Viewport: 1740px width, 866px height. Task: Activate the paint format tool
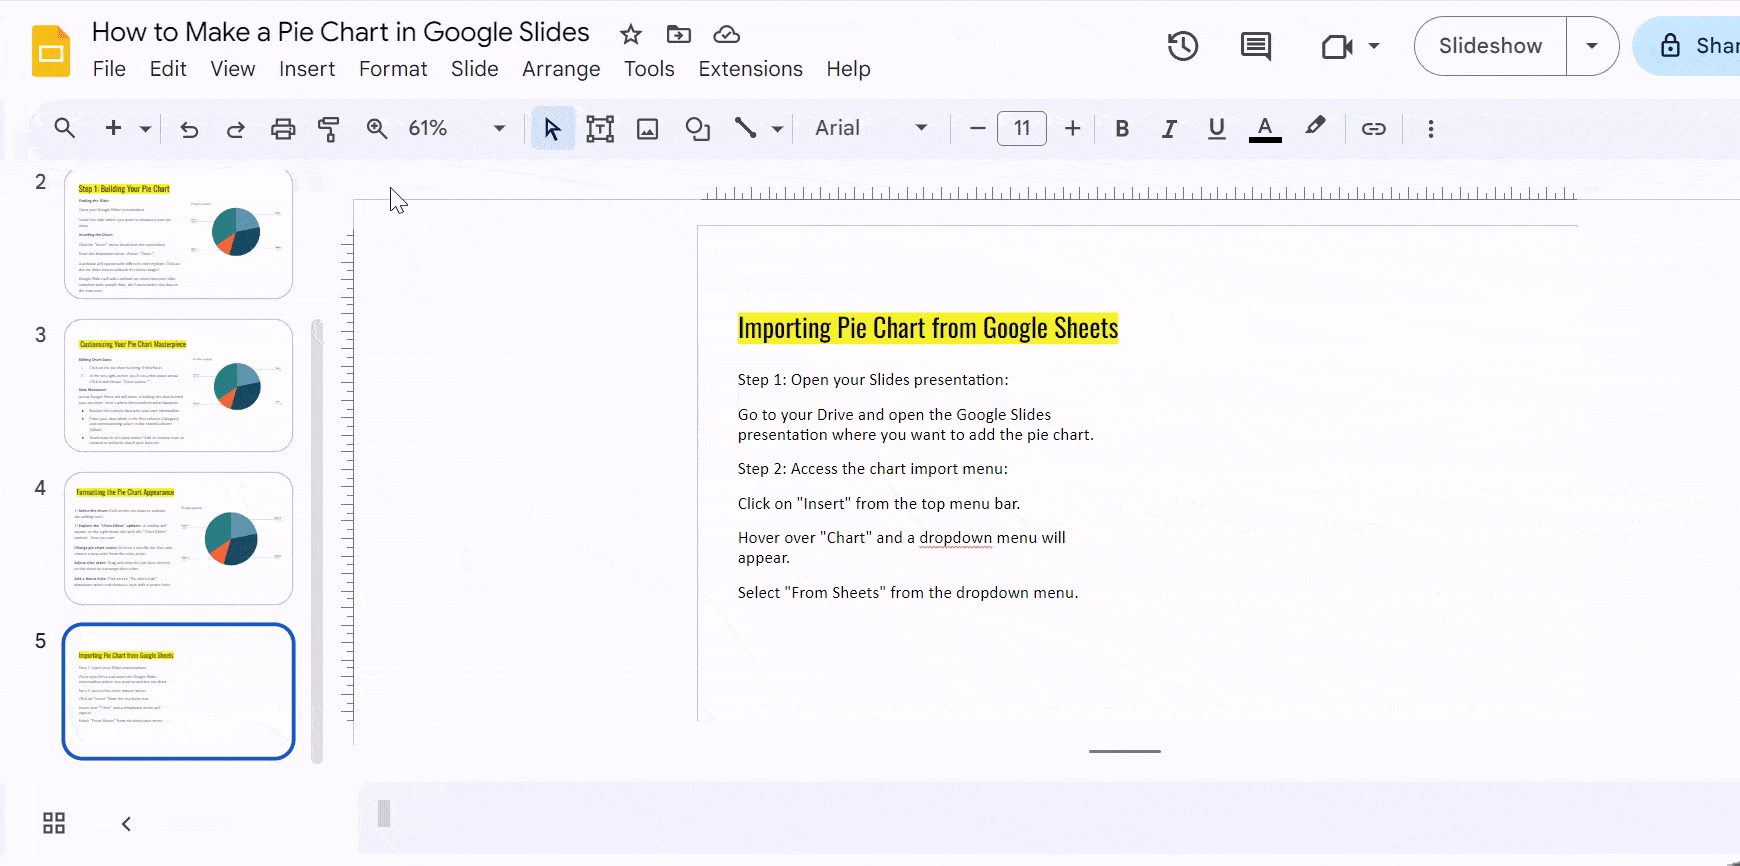click(x=329, y=129)
